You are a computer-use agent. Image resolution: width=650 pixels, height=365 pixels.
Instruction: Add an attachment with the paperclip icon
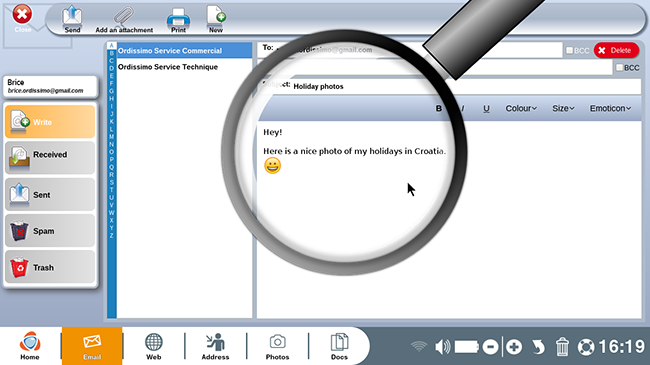coord(124,19)
